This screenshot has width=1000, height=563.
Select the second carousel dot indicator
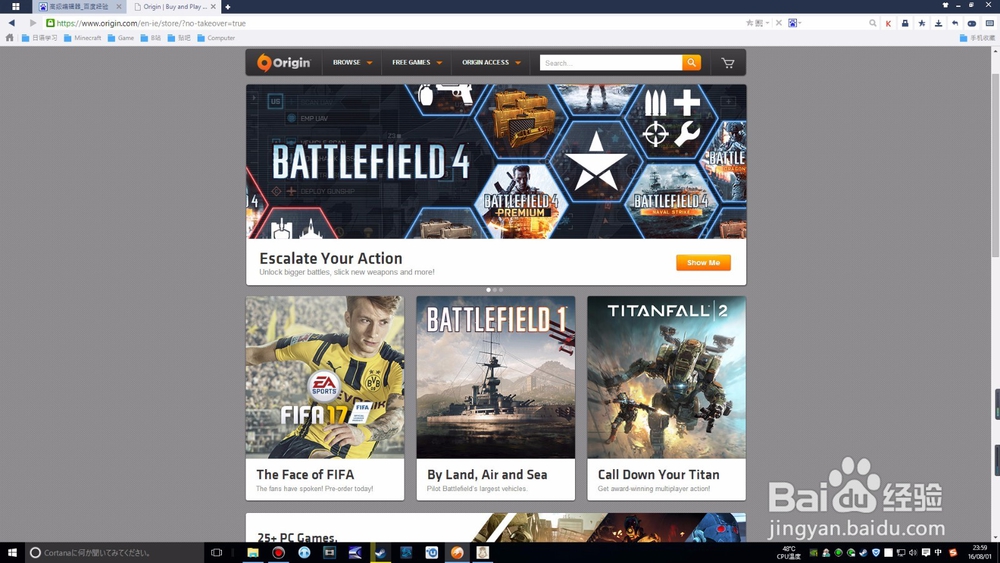coord(495,290)
